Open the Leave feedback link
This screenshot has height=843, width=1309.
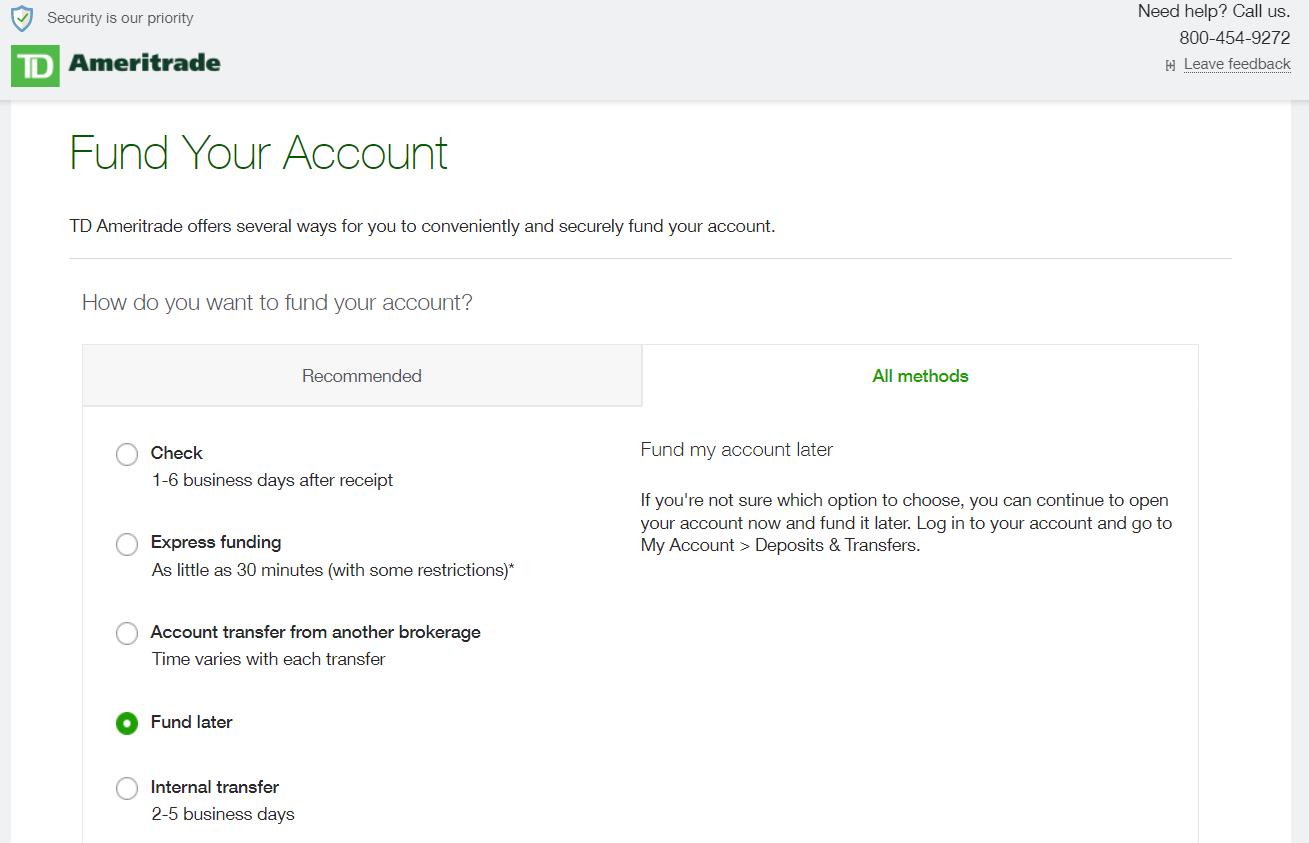click(x=1237, y=64)
